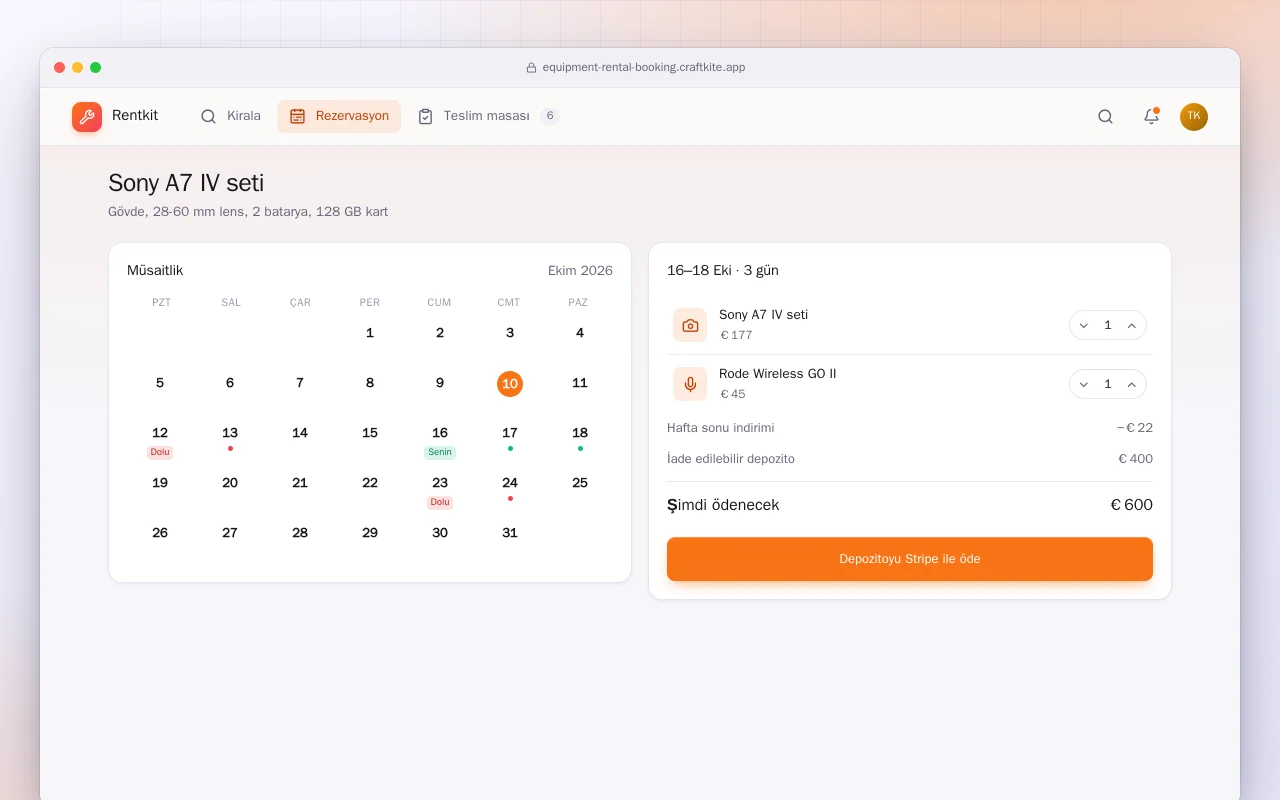Select October 12 marked Dolu

click(x=160, y=440)
